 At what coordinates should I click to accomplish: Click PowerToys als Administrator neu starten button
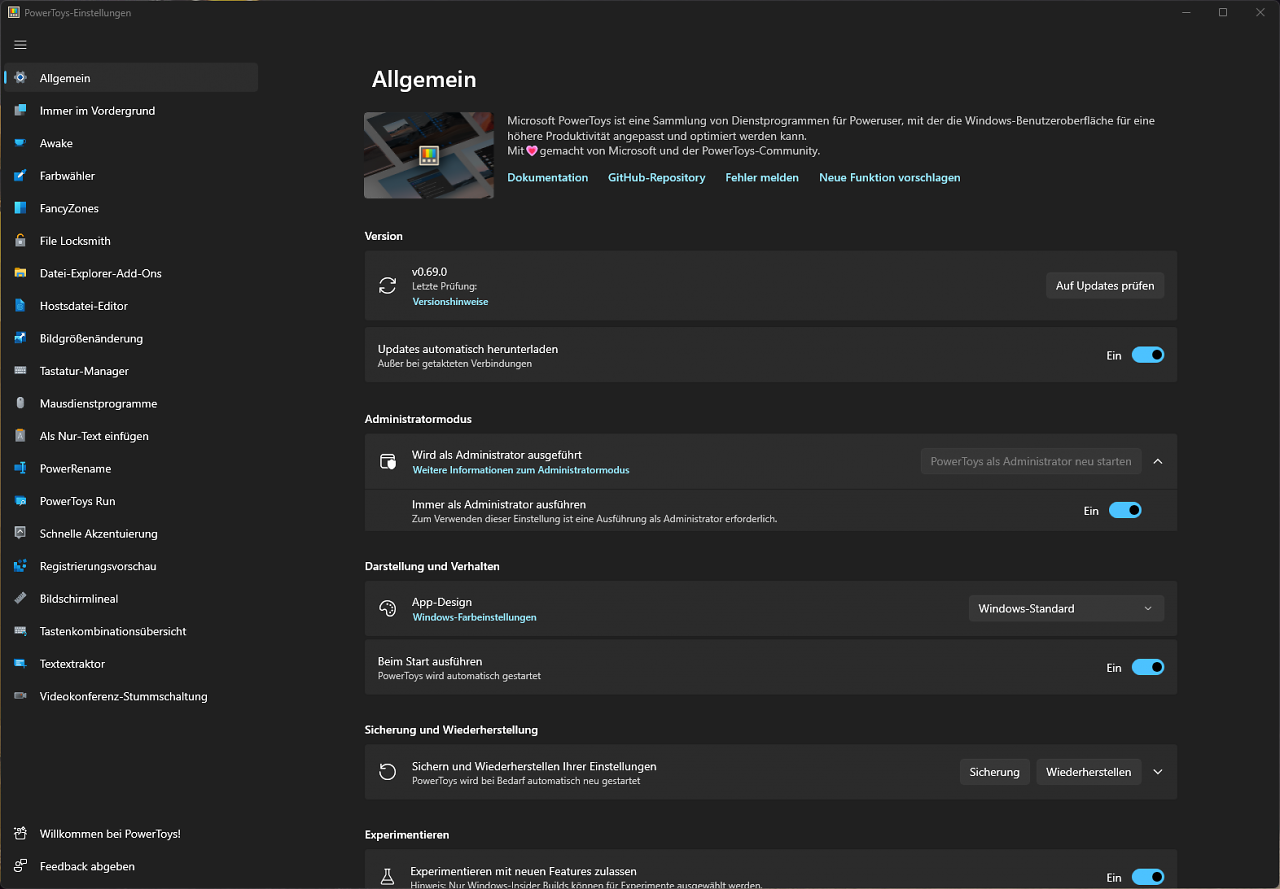pyautogui.click(x=1031, y=461)
